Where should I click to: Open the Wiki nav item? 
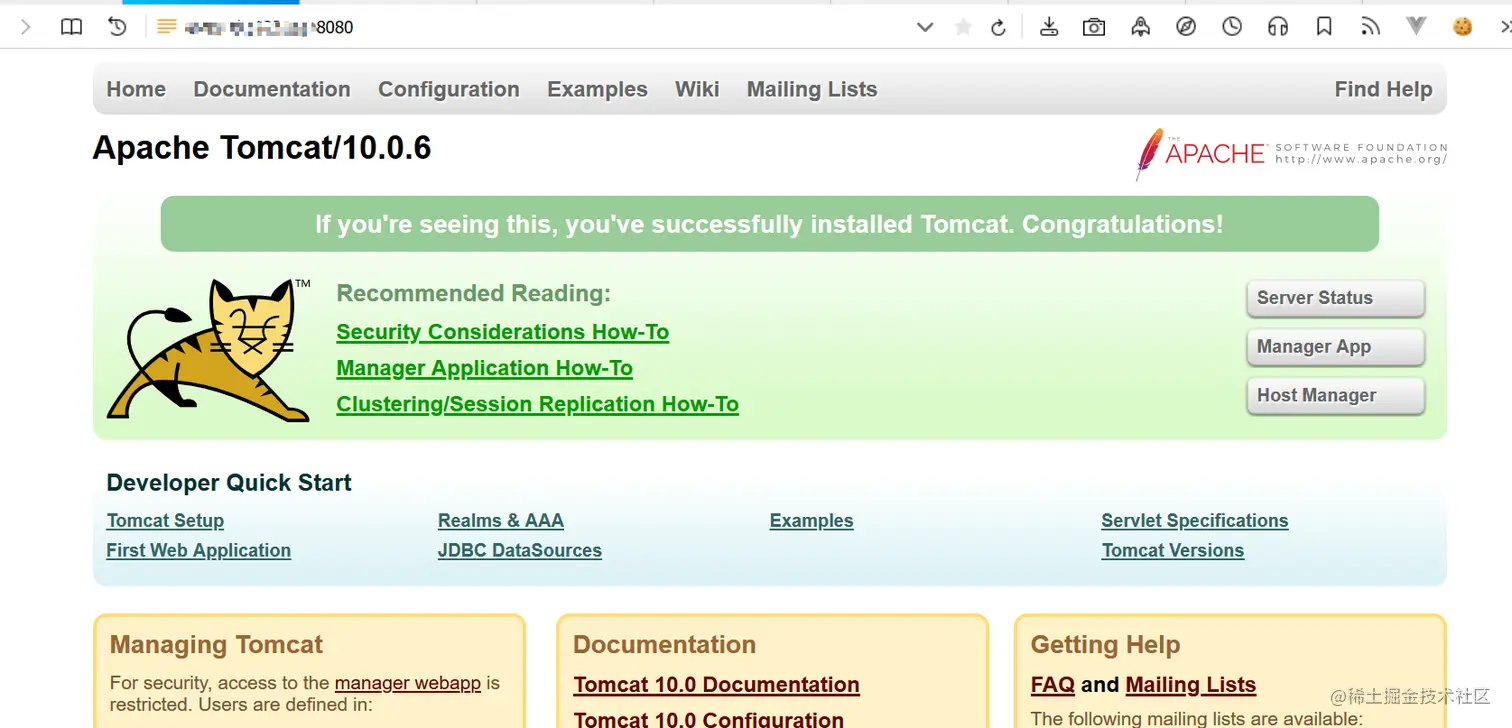click(697, 89)
